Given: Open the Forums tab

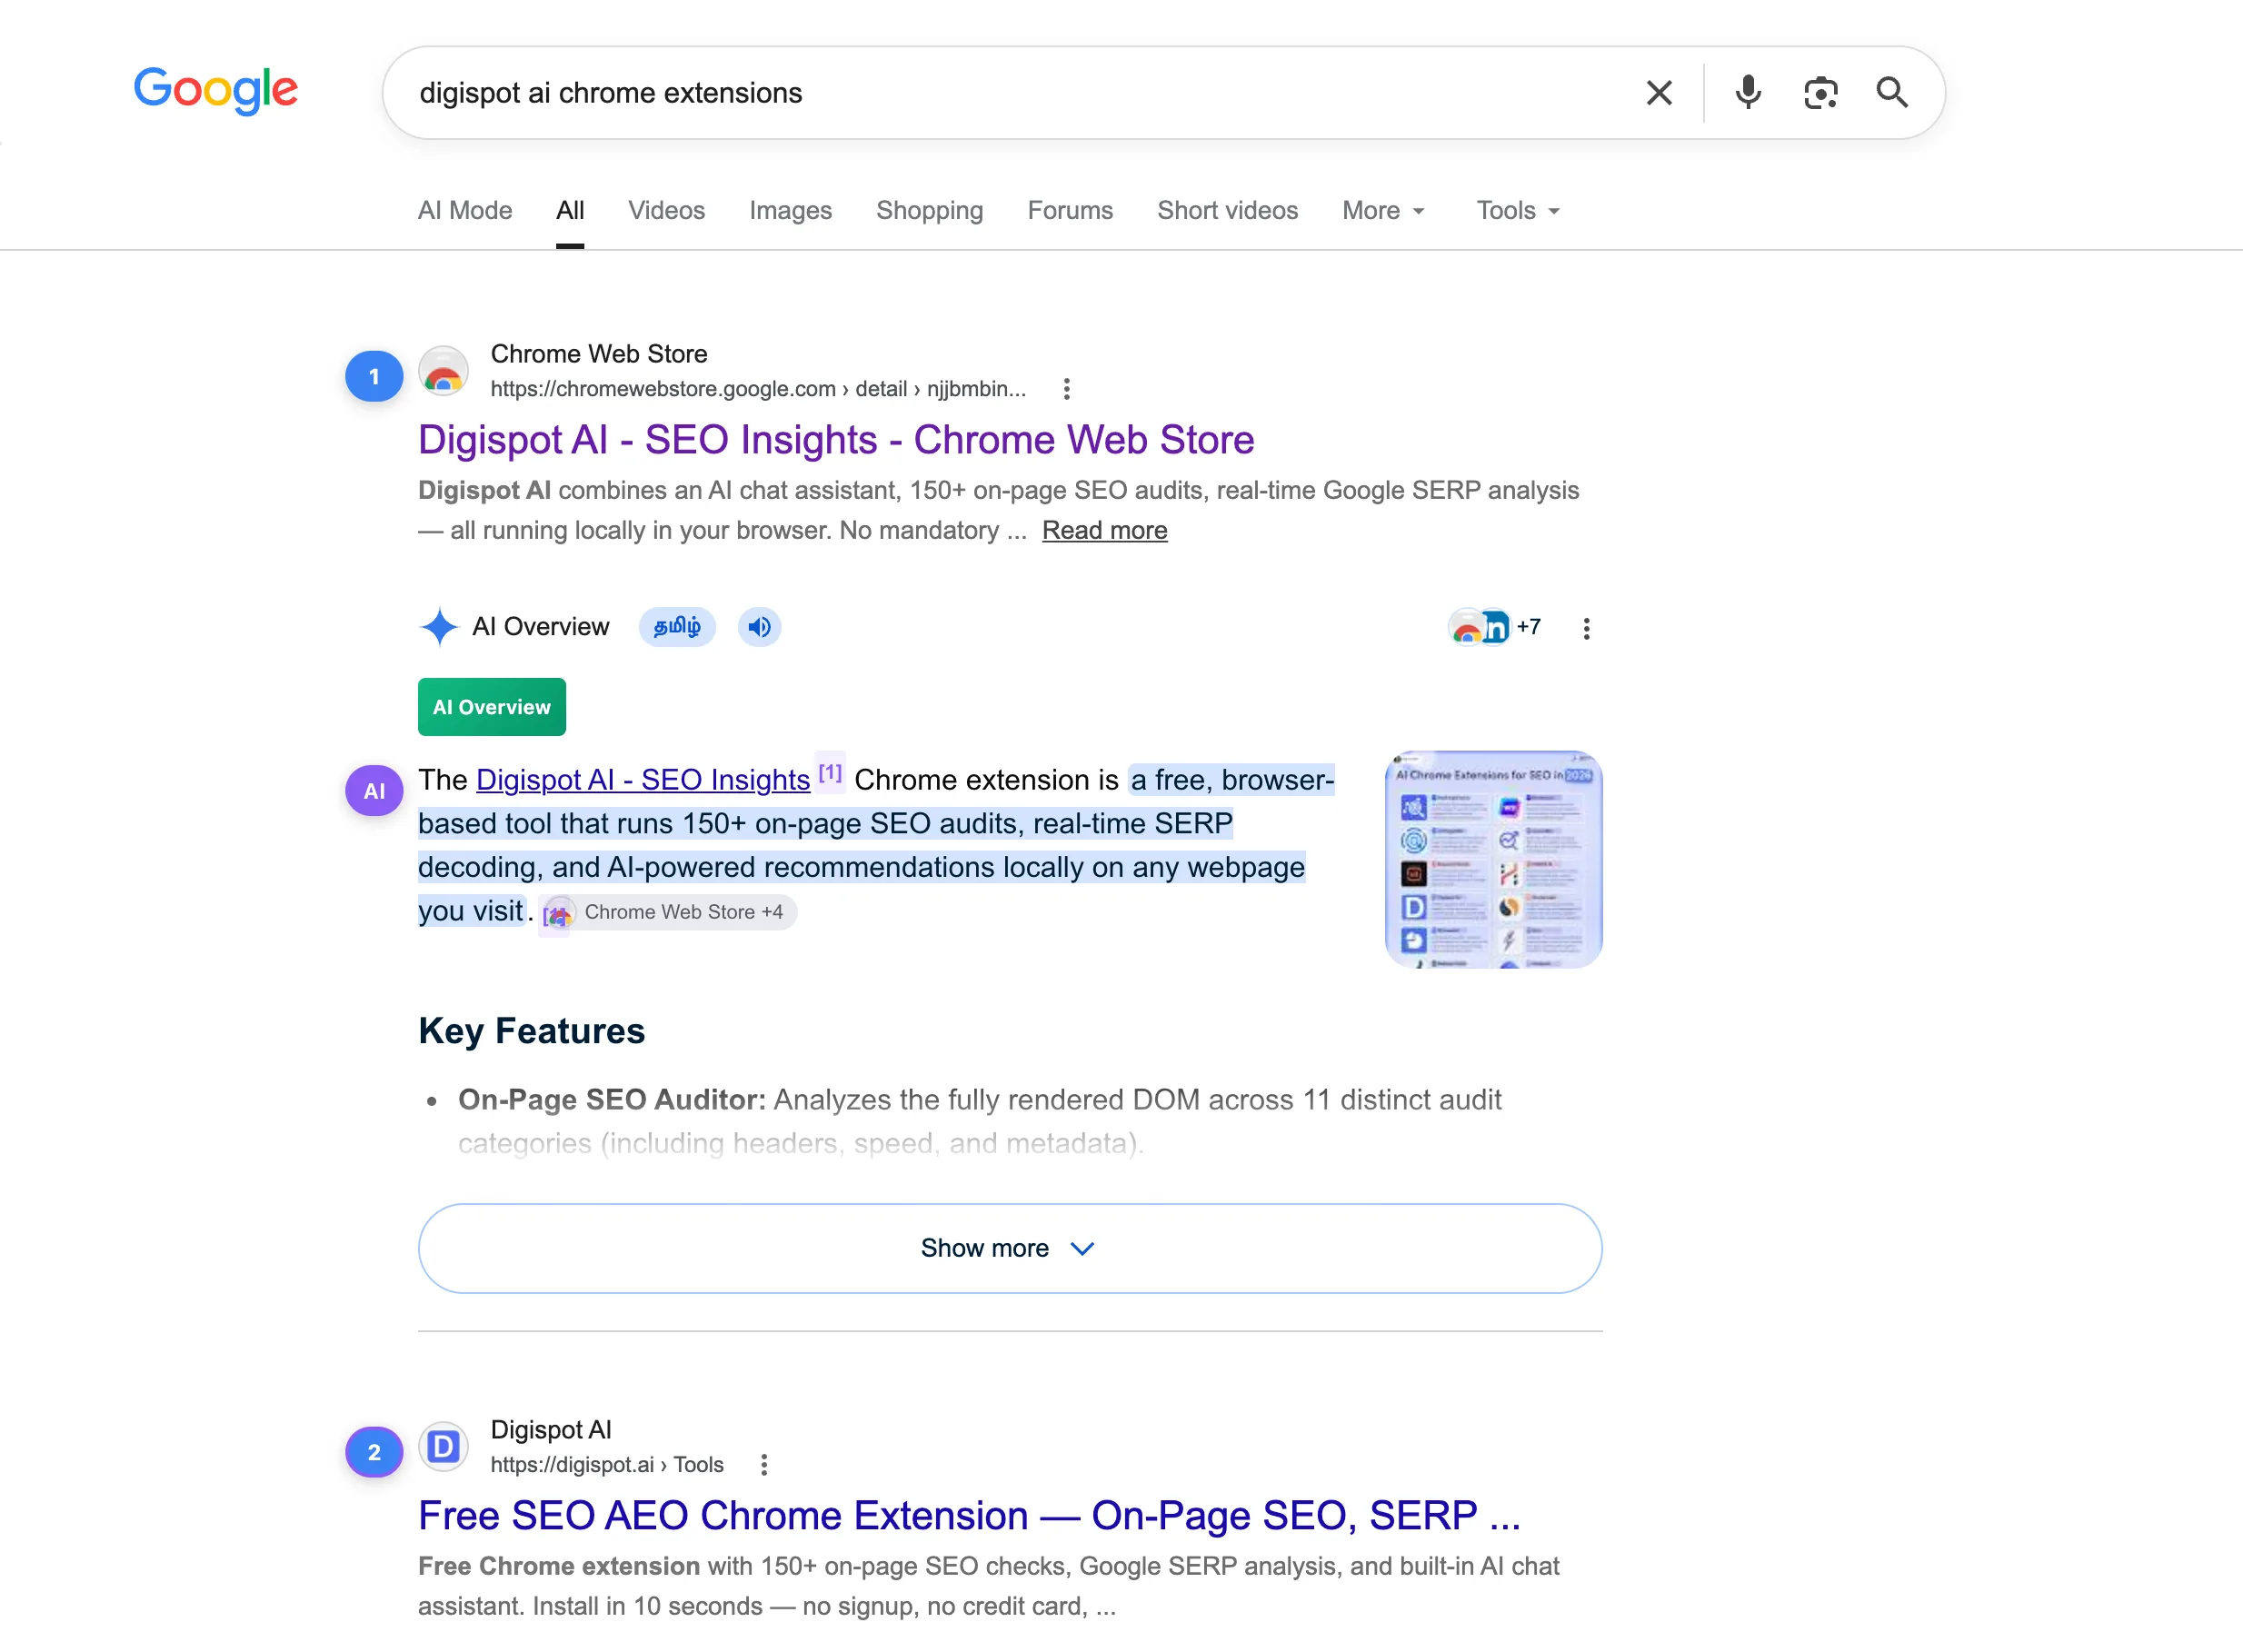Looking at the screenshot, I should (x=1070, y=210).
